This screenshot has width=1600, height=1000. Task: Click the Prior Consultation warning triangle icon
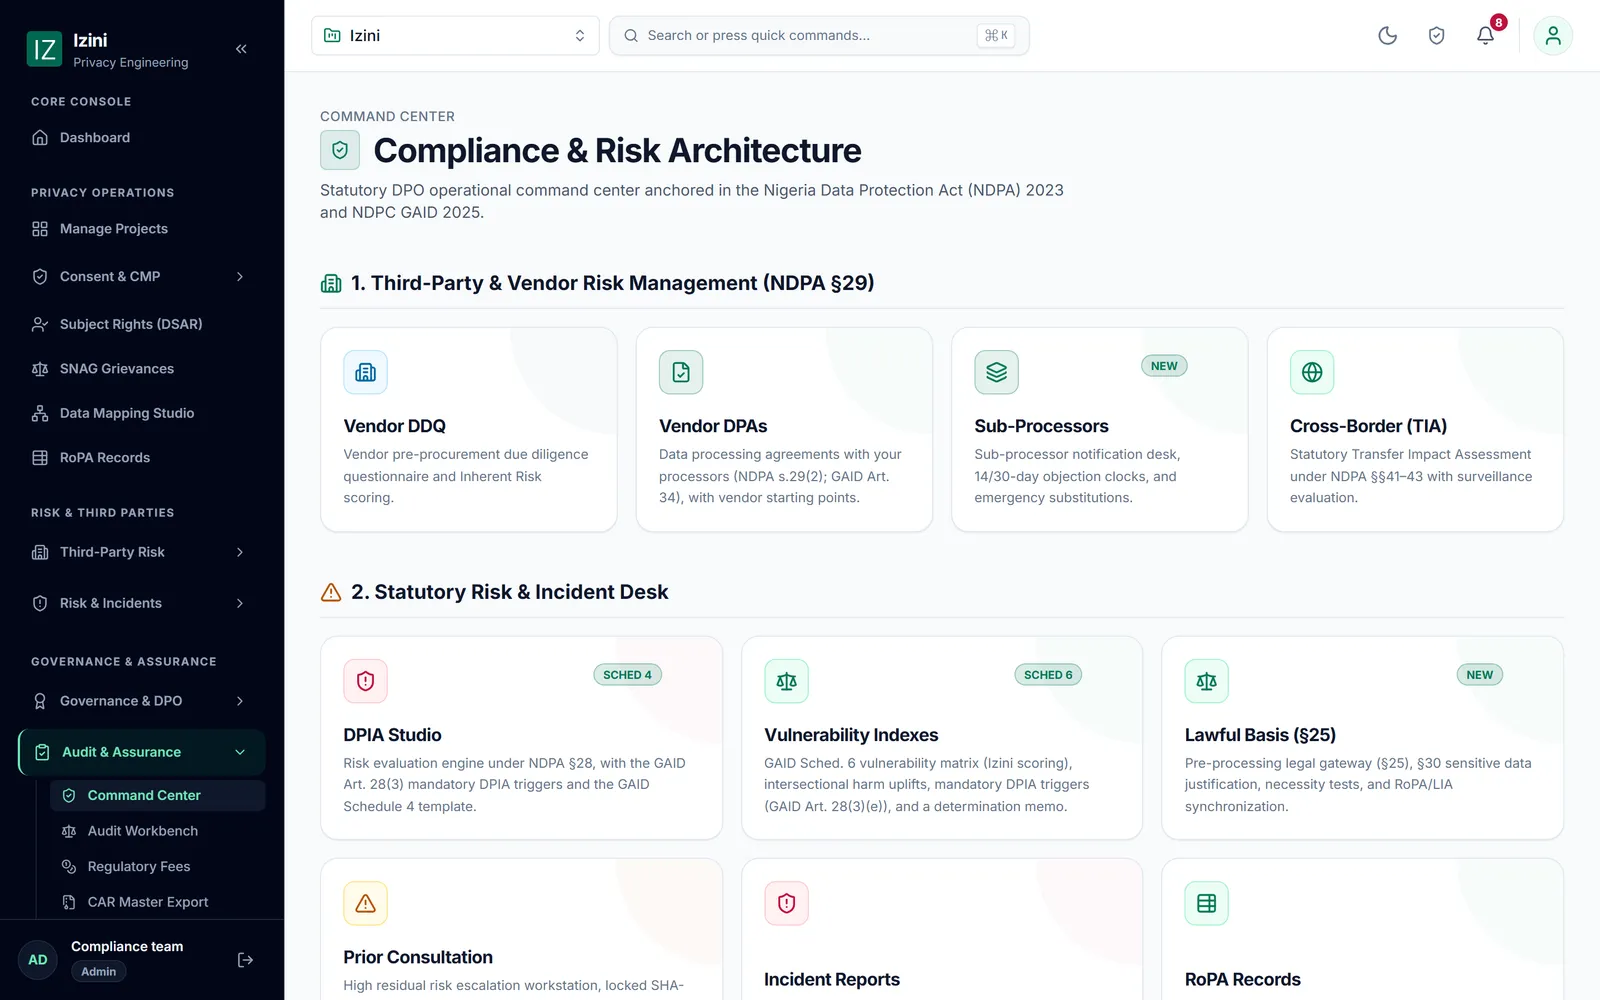(365, 903)
